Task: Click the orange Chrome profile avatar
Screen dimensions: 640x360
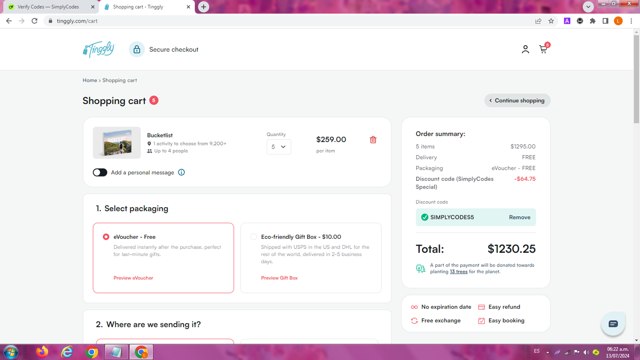Action: (x=618, y=21)
